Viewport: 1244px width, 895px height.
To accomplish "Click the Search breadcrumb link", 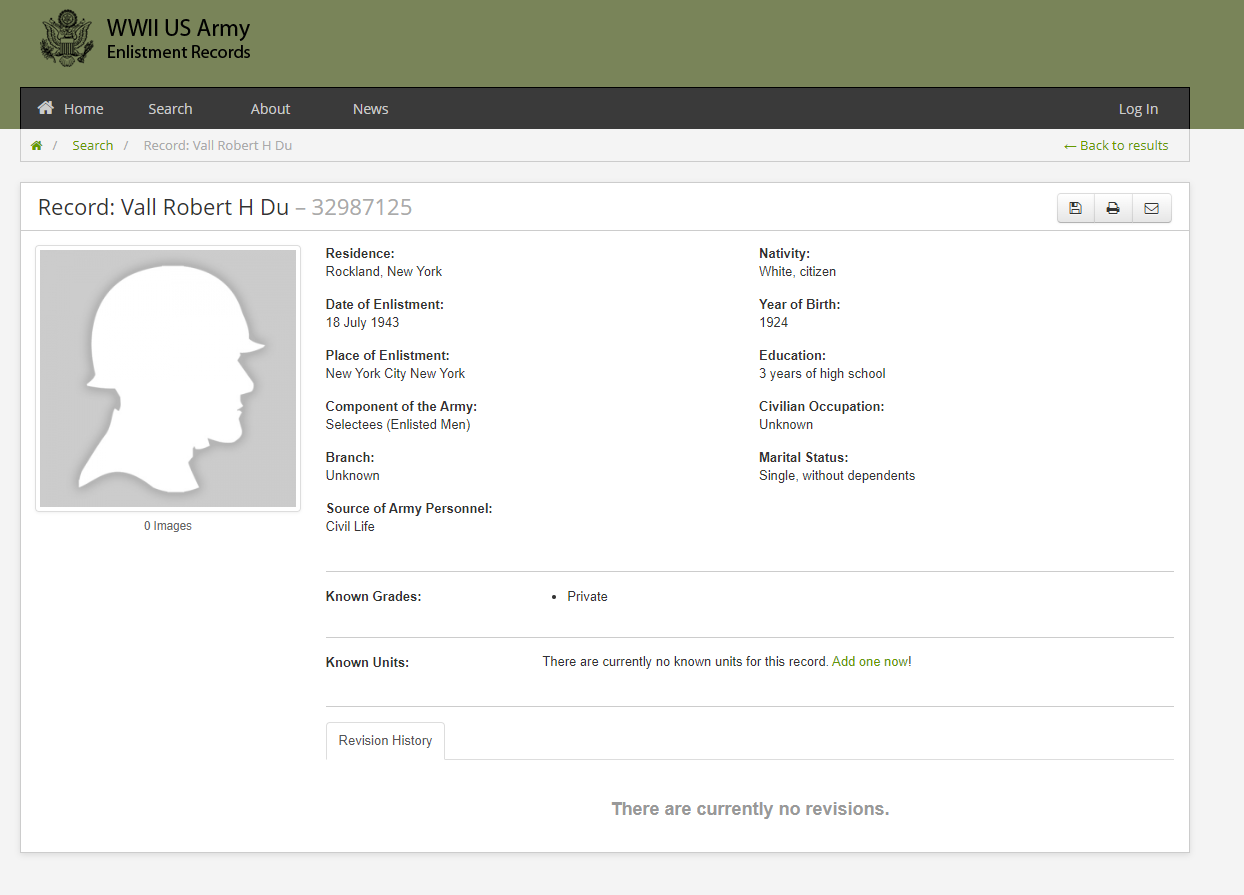I will click(92, 146).
